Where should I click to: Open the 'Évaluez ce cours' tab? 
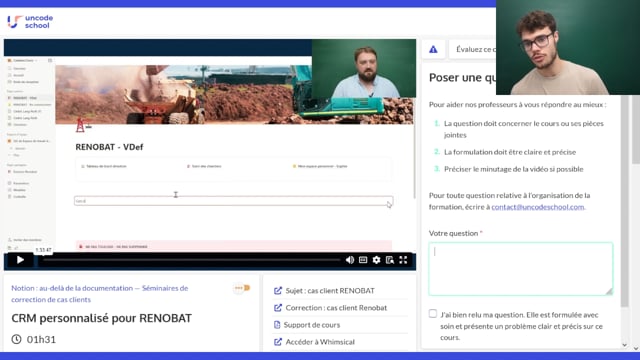coord(473,49)
